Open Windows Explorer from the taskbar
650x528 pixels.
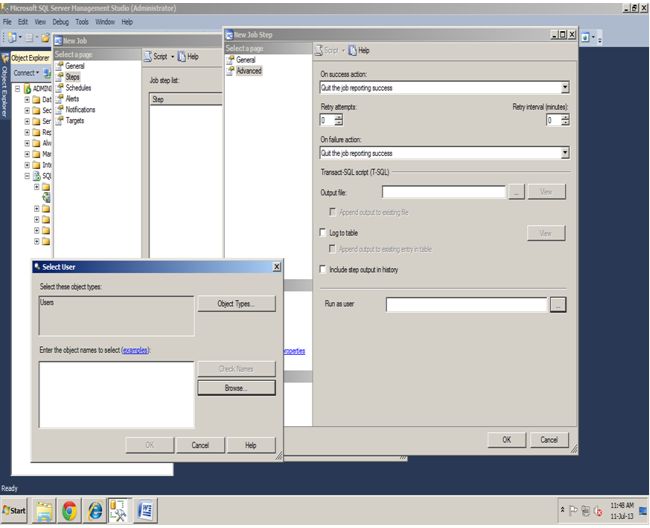(44, 511)
